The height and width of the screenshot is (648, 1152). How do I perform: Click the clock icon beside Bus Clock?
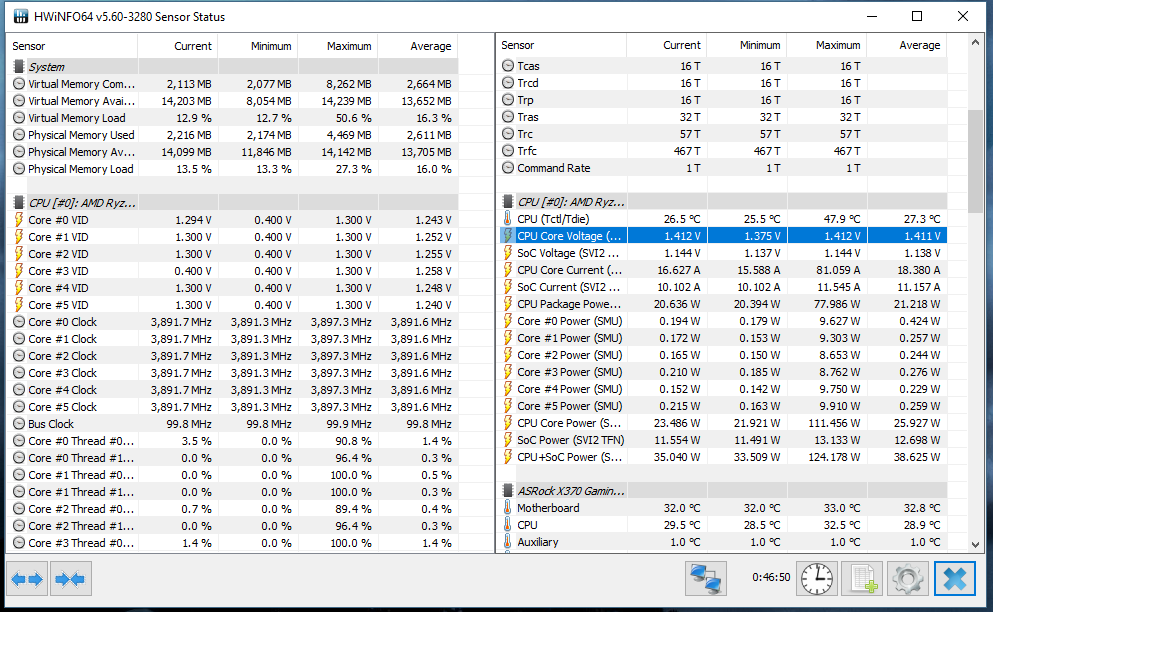pos(19,424)
